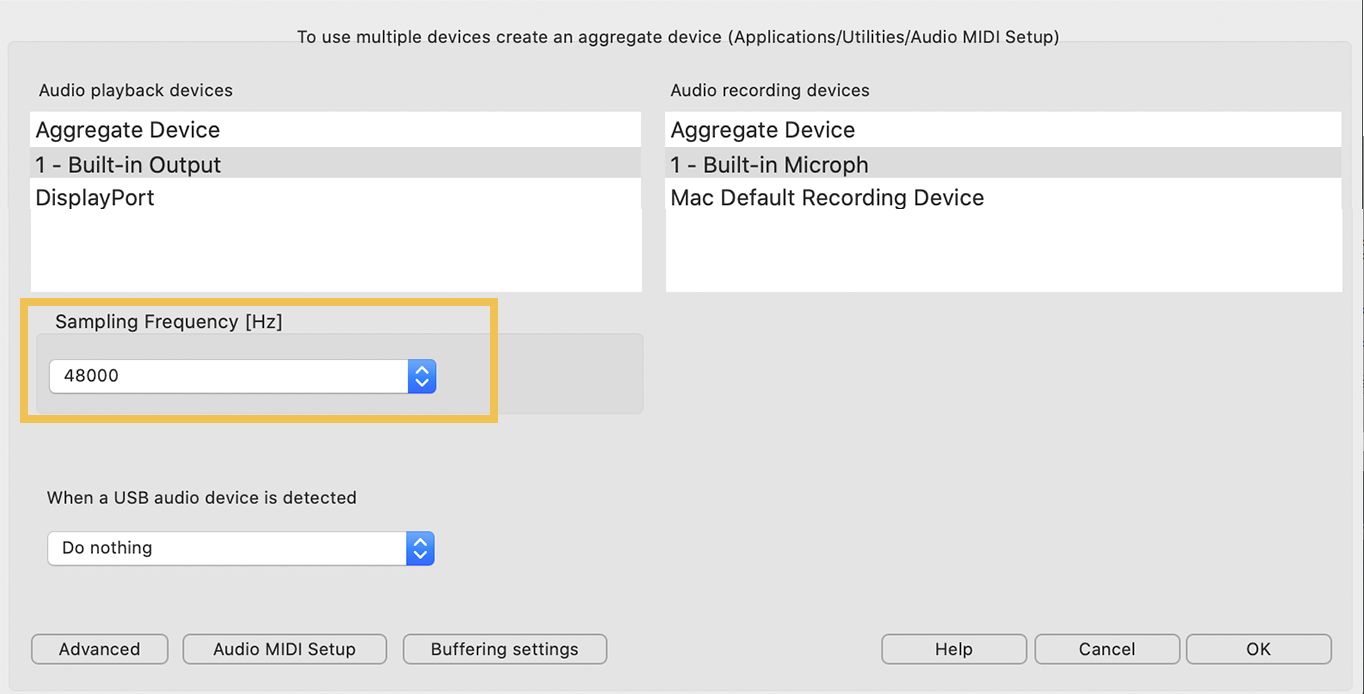Select Aggregate Device in playback devices

[336, 130]
